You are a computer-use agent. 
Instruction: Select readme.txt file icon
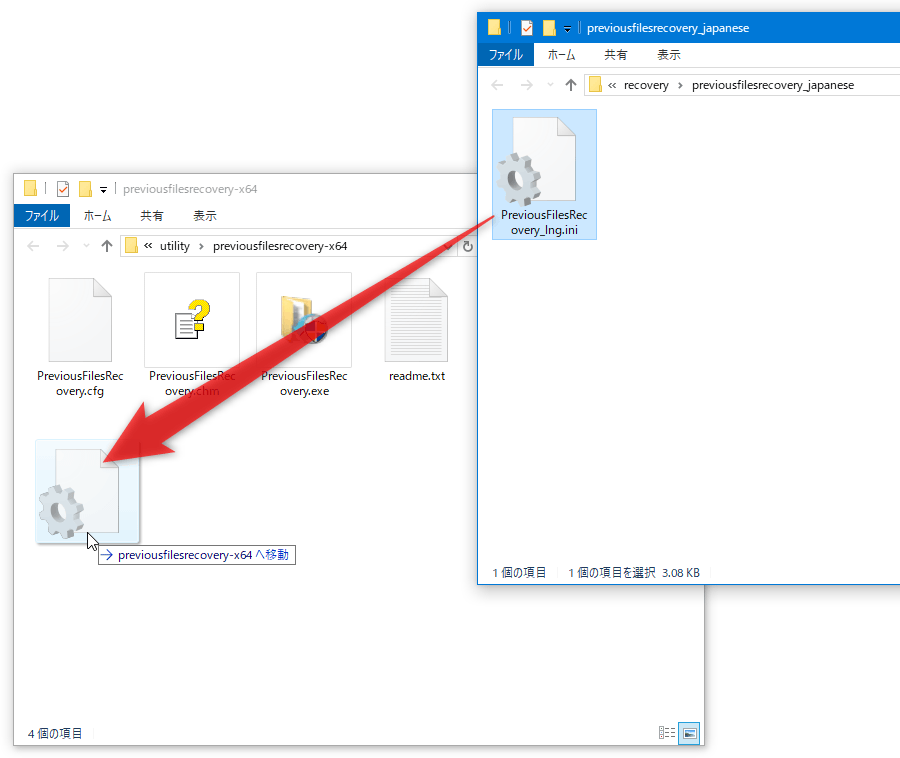(x=416, y=320)
